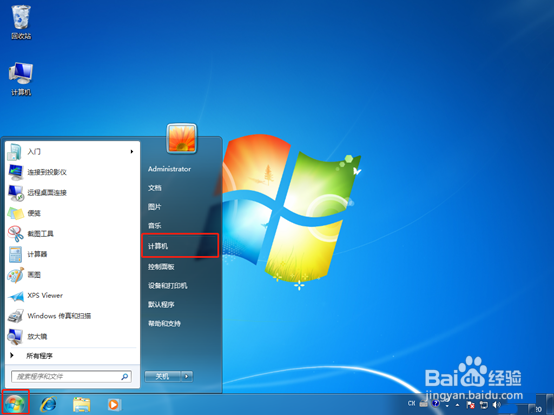The height and width of the screenshot is (415, 554).
Task: Open 截图工具 snipping tool
Action: 72,233
